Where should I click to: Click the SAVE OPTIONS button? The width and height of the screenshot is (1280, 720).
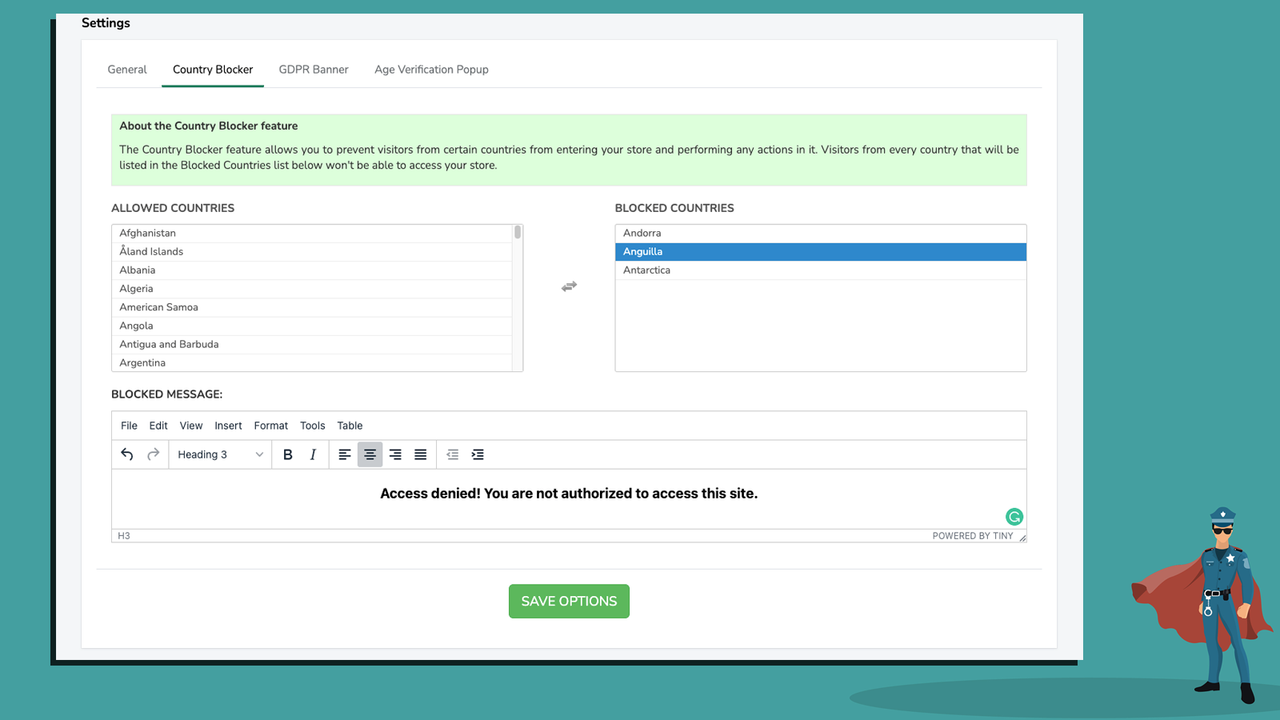tap(568, 601)
